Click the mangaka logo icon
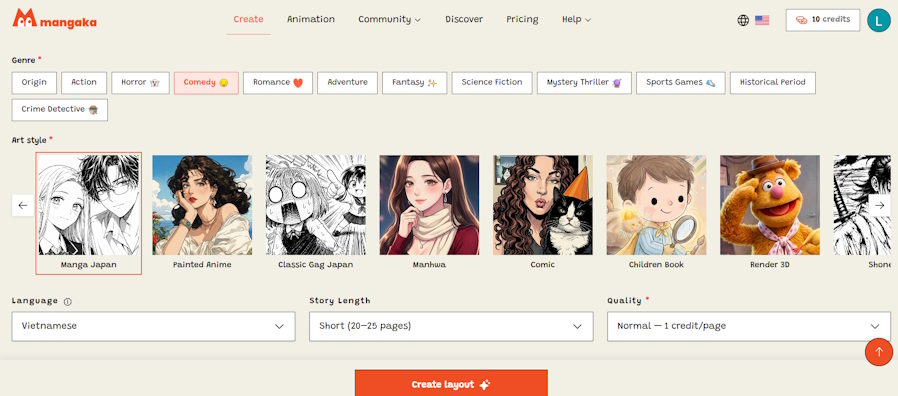 pos(24,18)
